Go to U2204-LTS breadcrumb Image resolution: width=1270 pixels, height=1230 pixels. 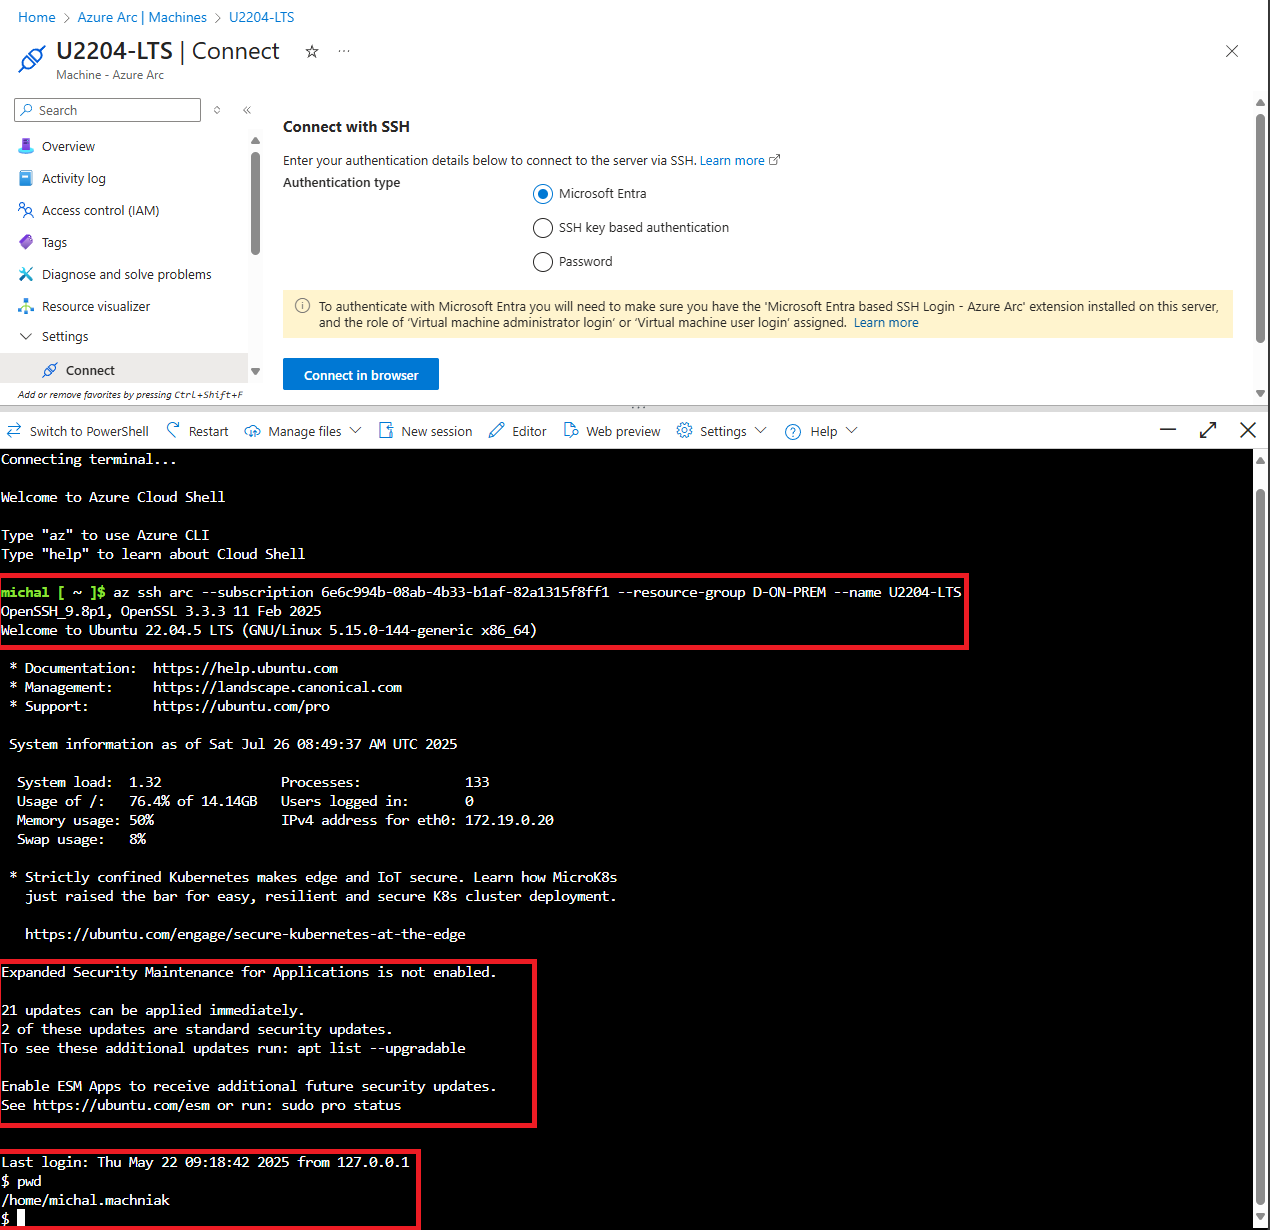click(x=261, y=17)
